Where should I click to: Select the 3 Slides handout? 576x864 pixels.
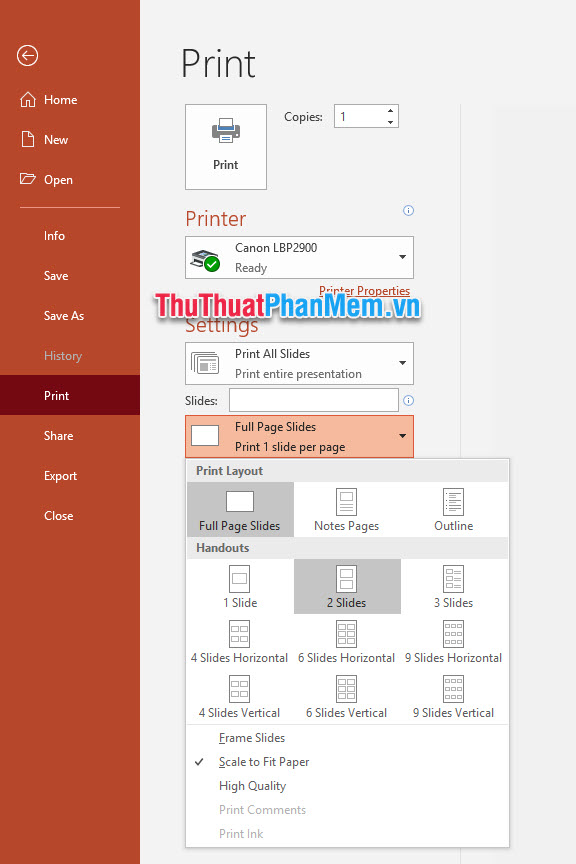pos(454,587)
